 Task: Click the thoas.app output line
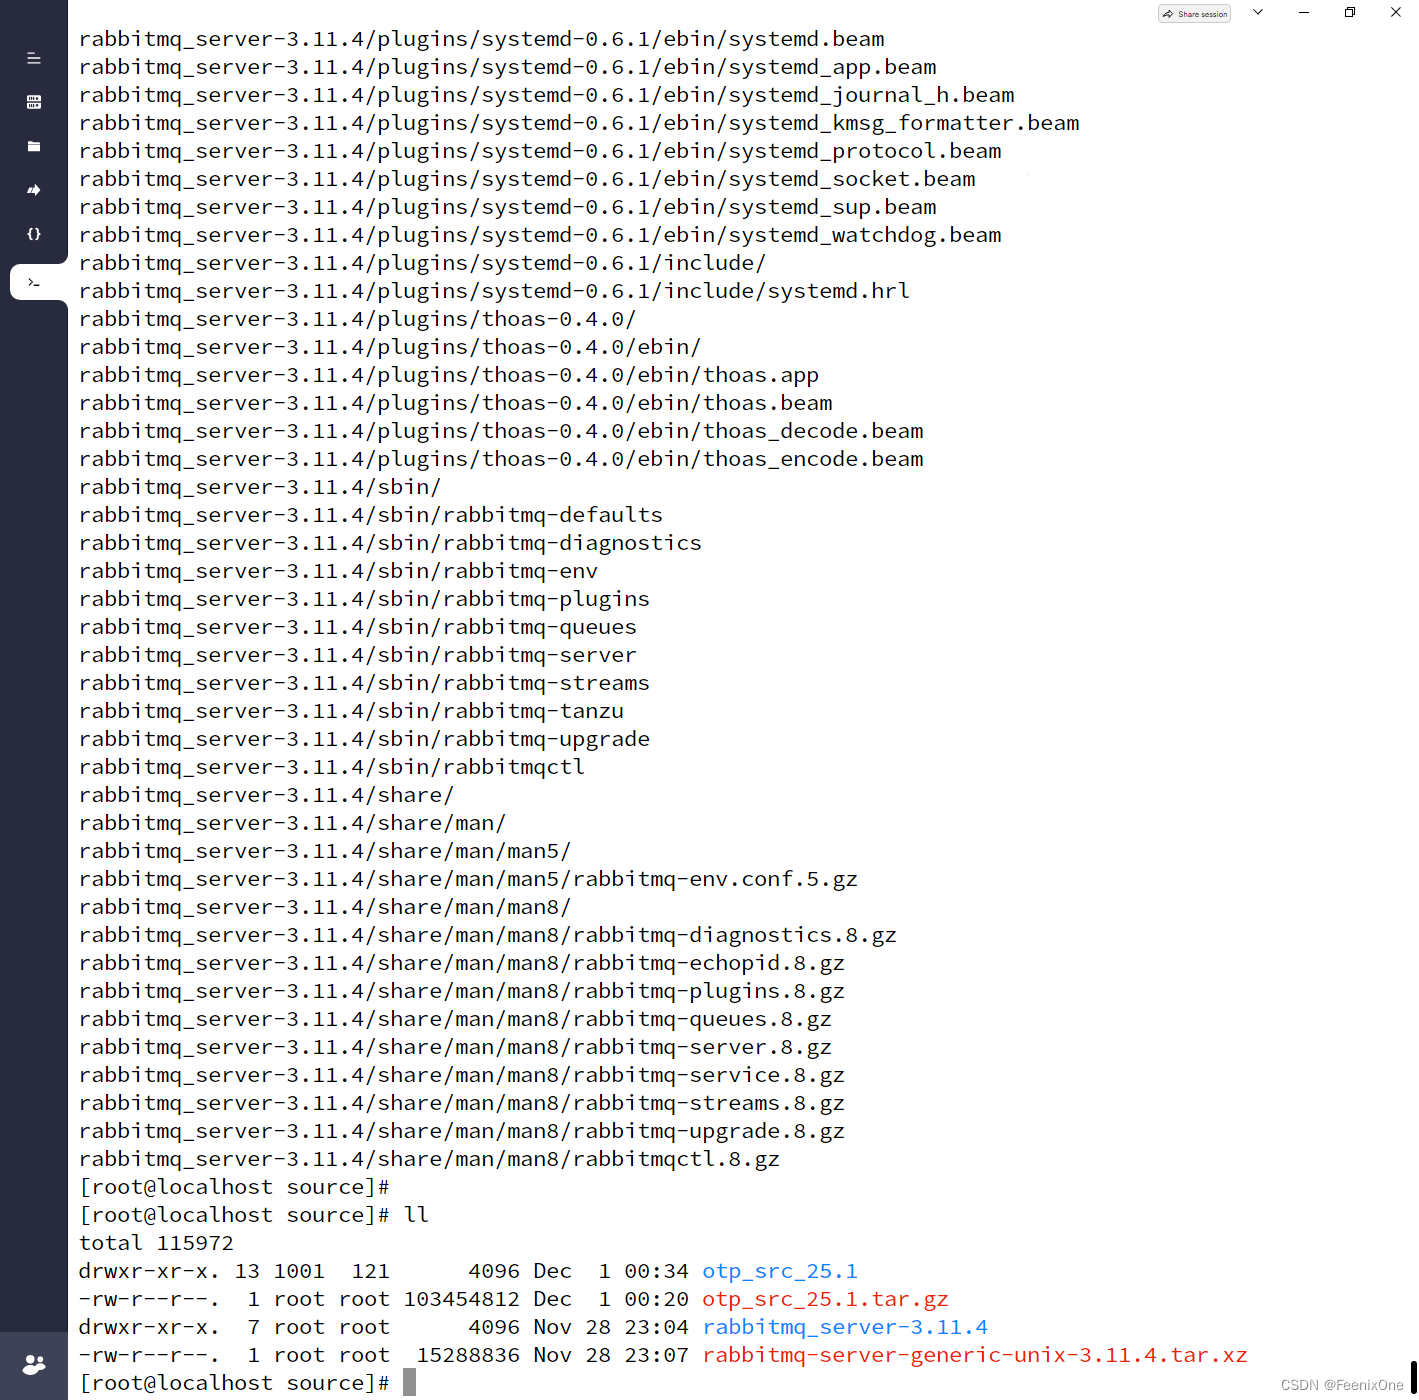(449, 375)
